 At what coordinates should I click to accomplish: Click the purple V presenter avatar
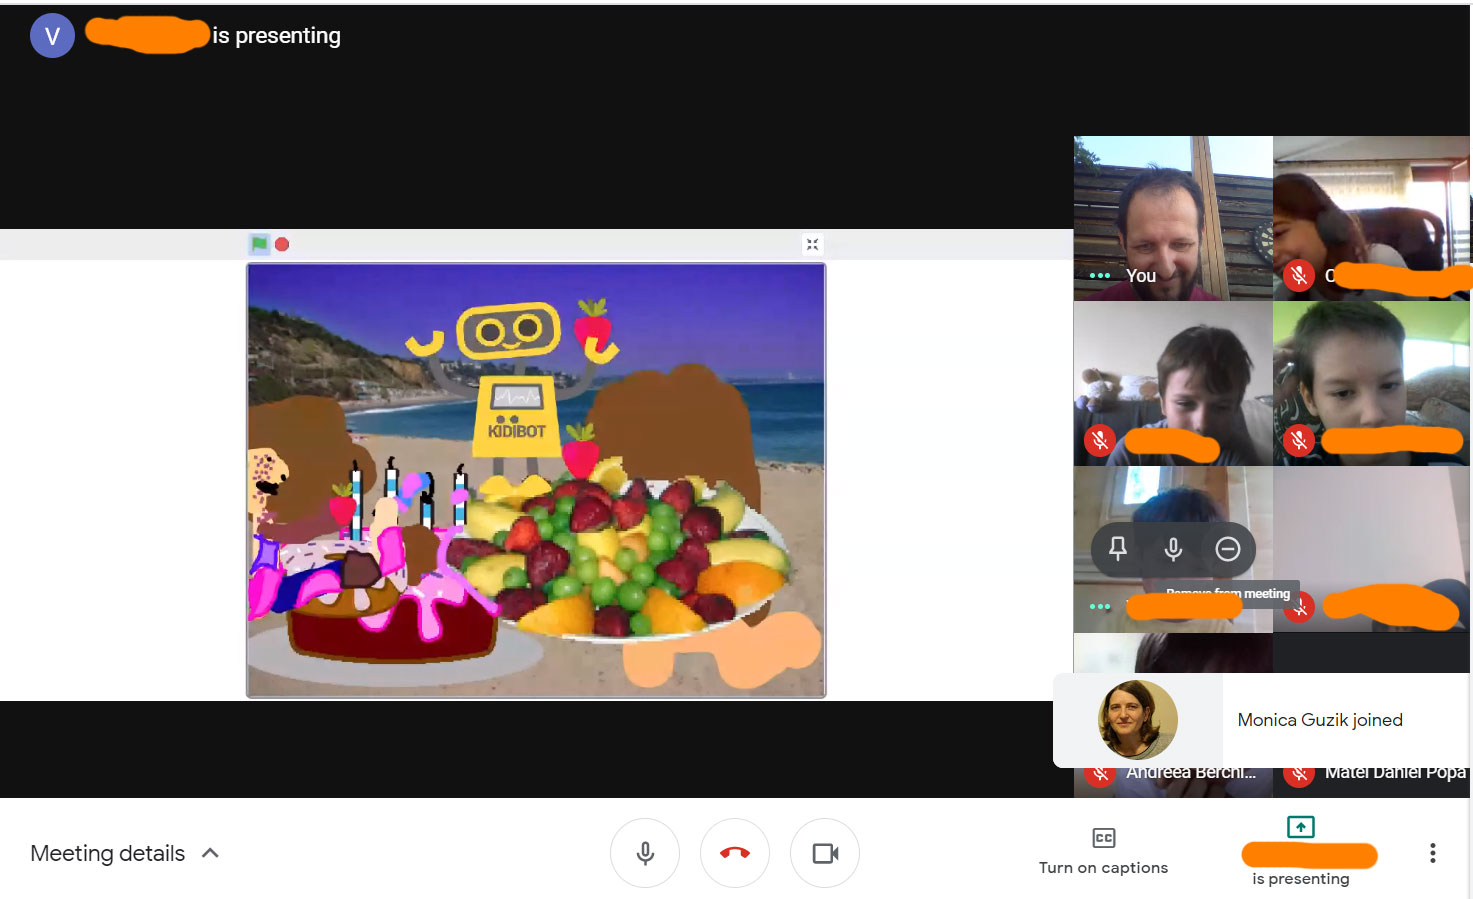click(x=52, y=36)
